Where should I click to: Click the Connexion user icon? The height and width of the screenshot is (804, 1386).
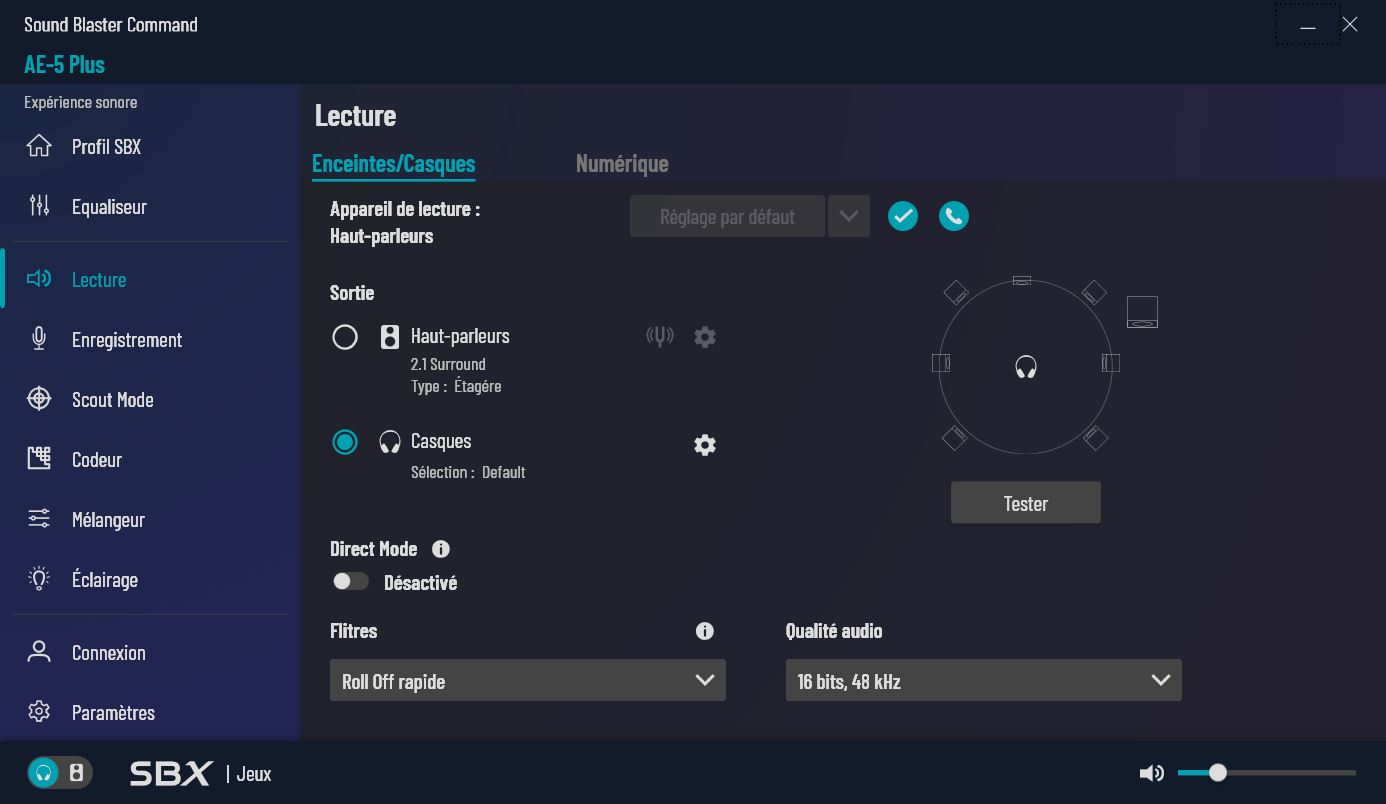(x=39, y=652)
